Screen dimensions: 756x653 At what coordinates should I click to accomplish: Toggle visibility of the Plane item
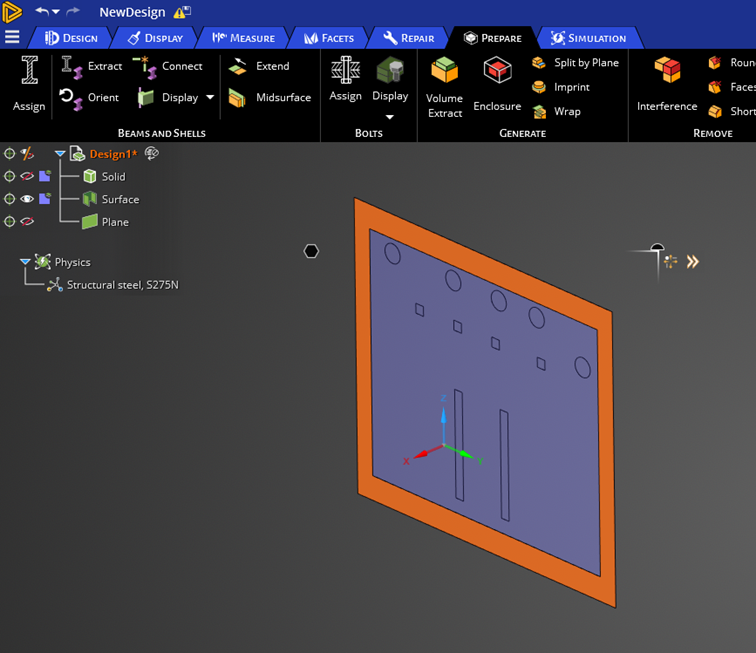[28, 222]
